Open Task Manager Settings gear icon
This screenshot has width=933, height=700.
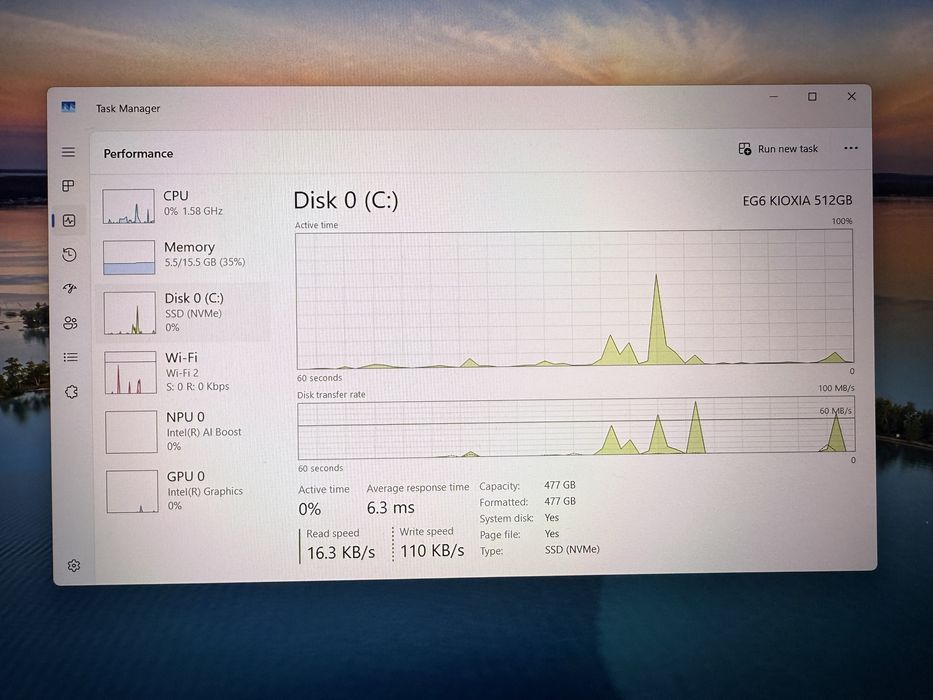click(x=74, y=565)
